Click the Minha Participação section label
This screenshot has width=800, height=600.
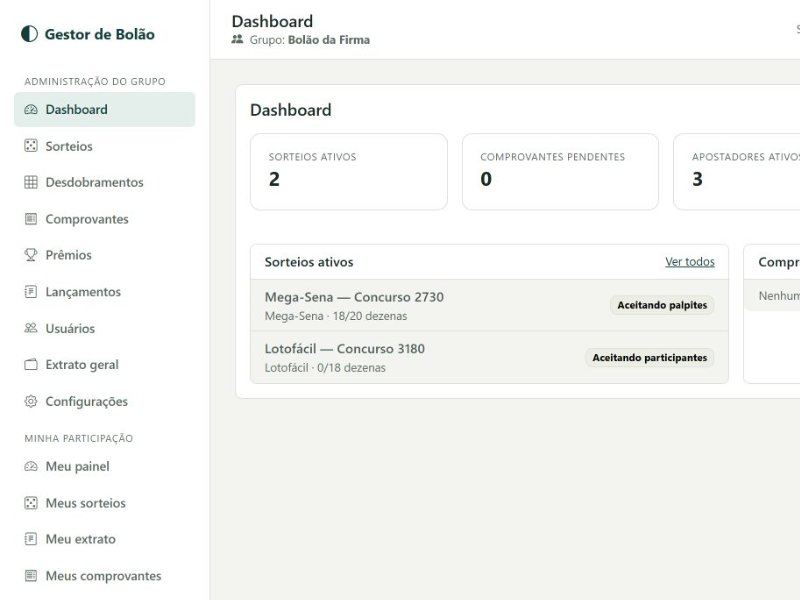(x=79, y=438)
